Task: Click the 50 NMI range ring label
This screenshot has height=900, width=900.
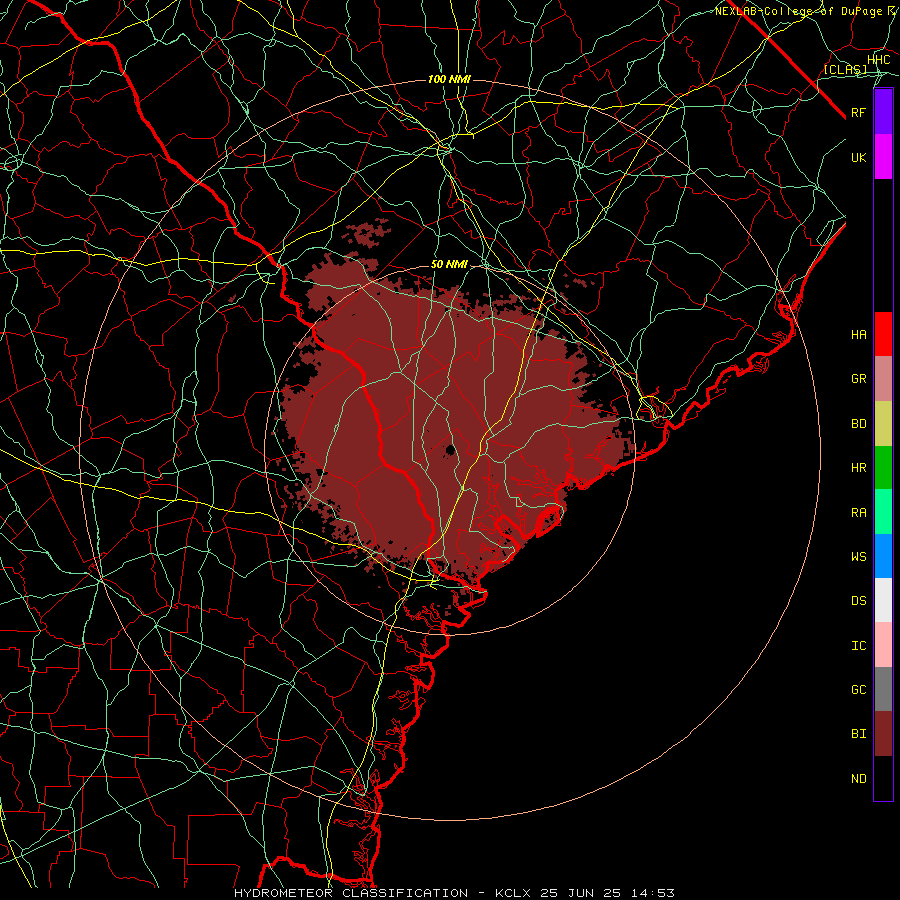Action: pos(449,265)
